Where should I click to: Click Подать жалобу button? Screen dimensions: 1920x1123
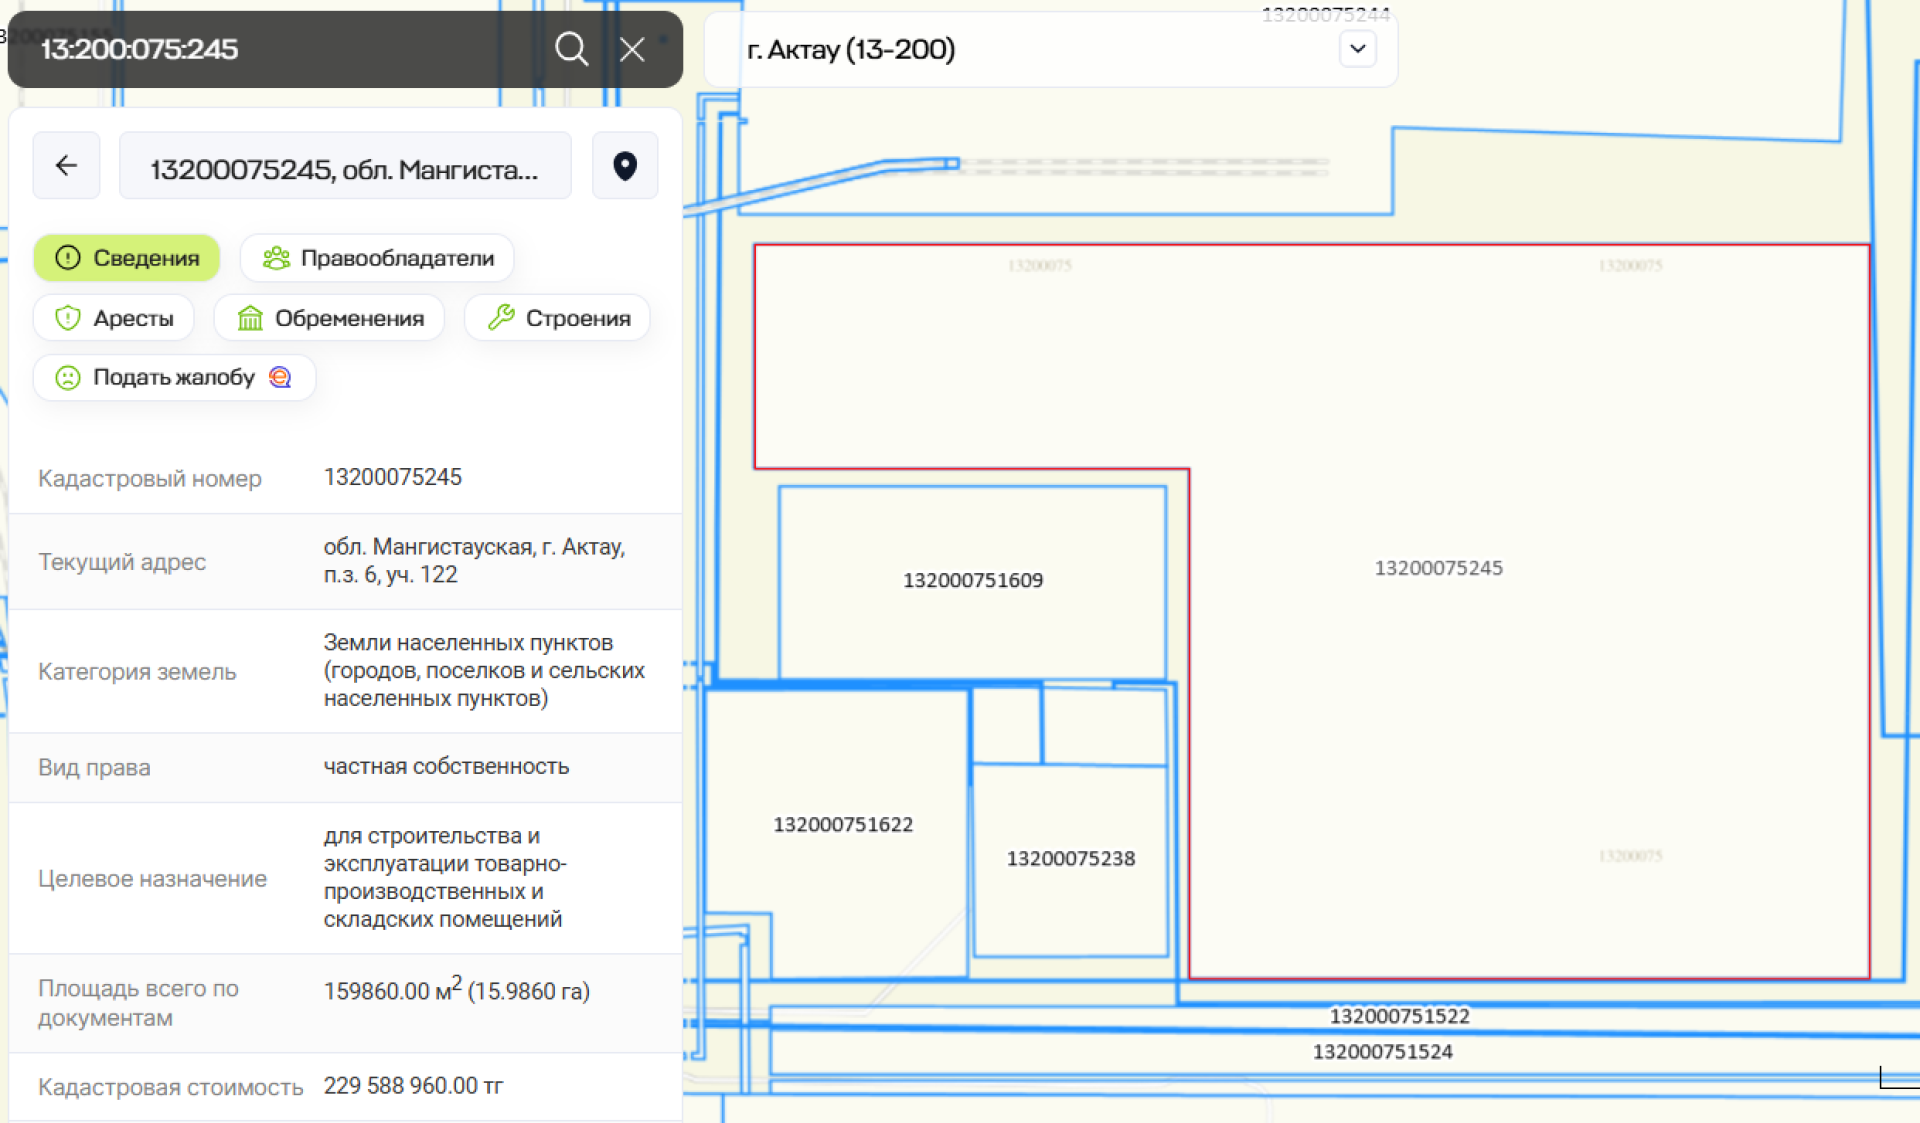173,377
